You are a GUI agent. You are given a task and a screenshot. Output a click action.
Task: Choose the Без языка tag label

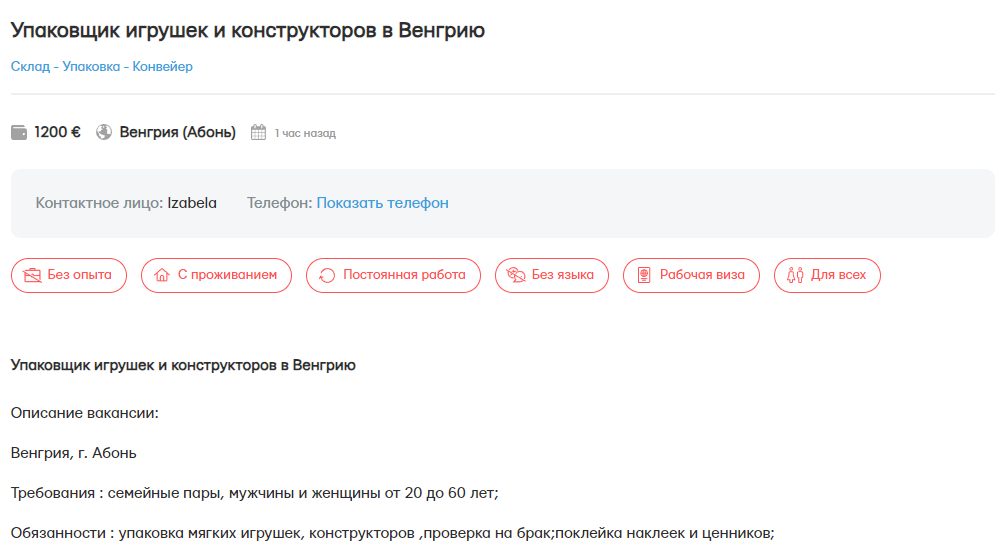click(x=563, y=275)
